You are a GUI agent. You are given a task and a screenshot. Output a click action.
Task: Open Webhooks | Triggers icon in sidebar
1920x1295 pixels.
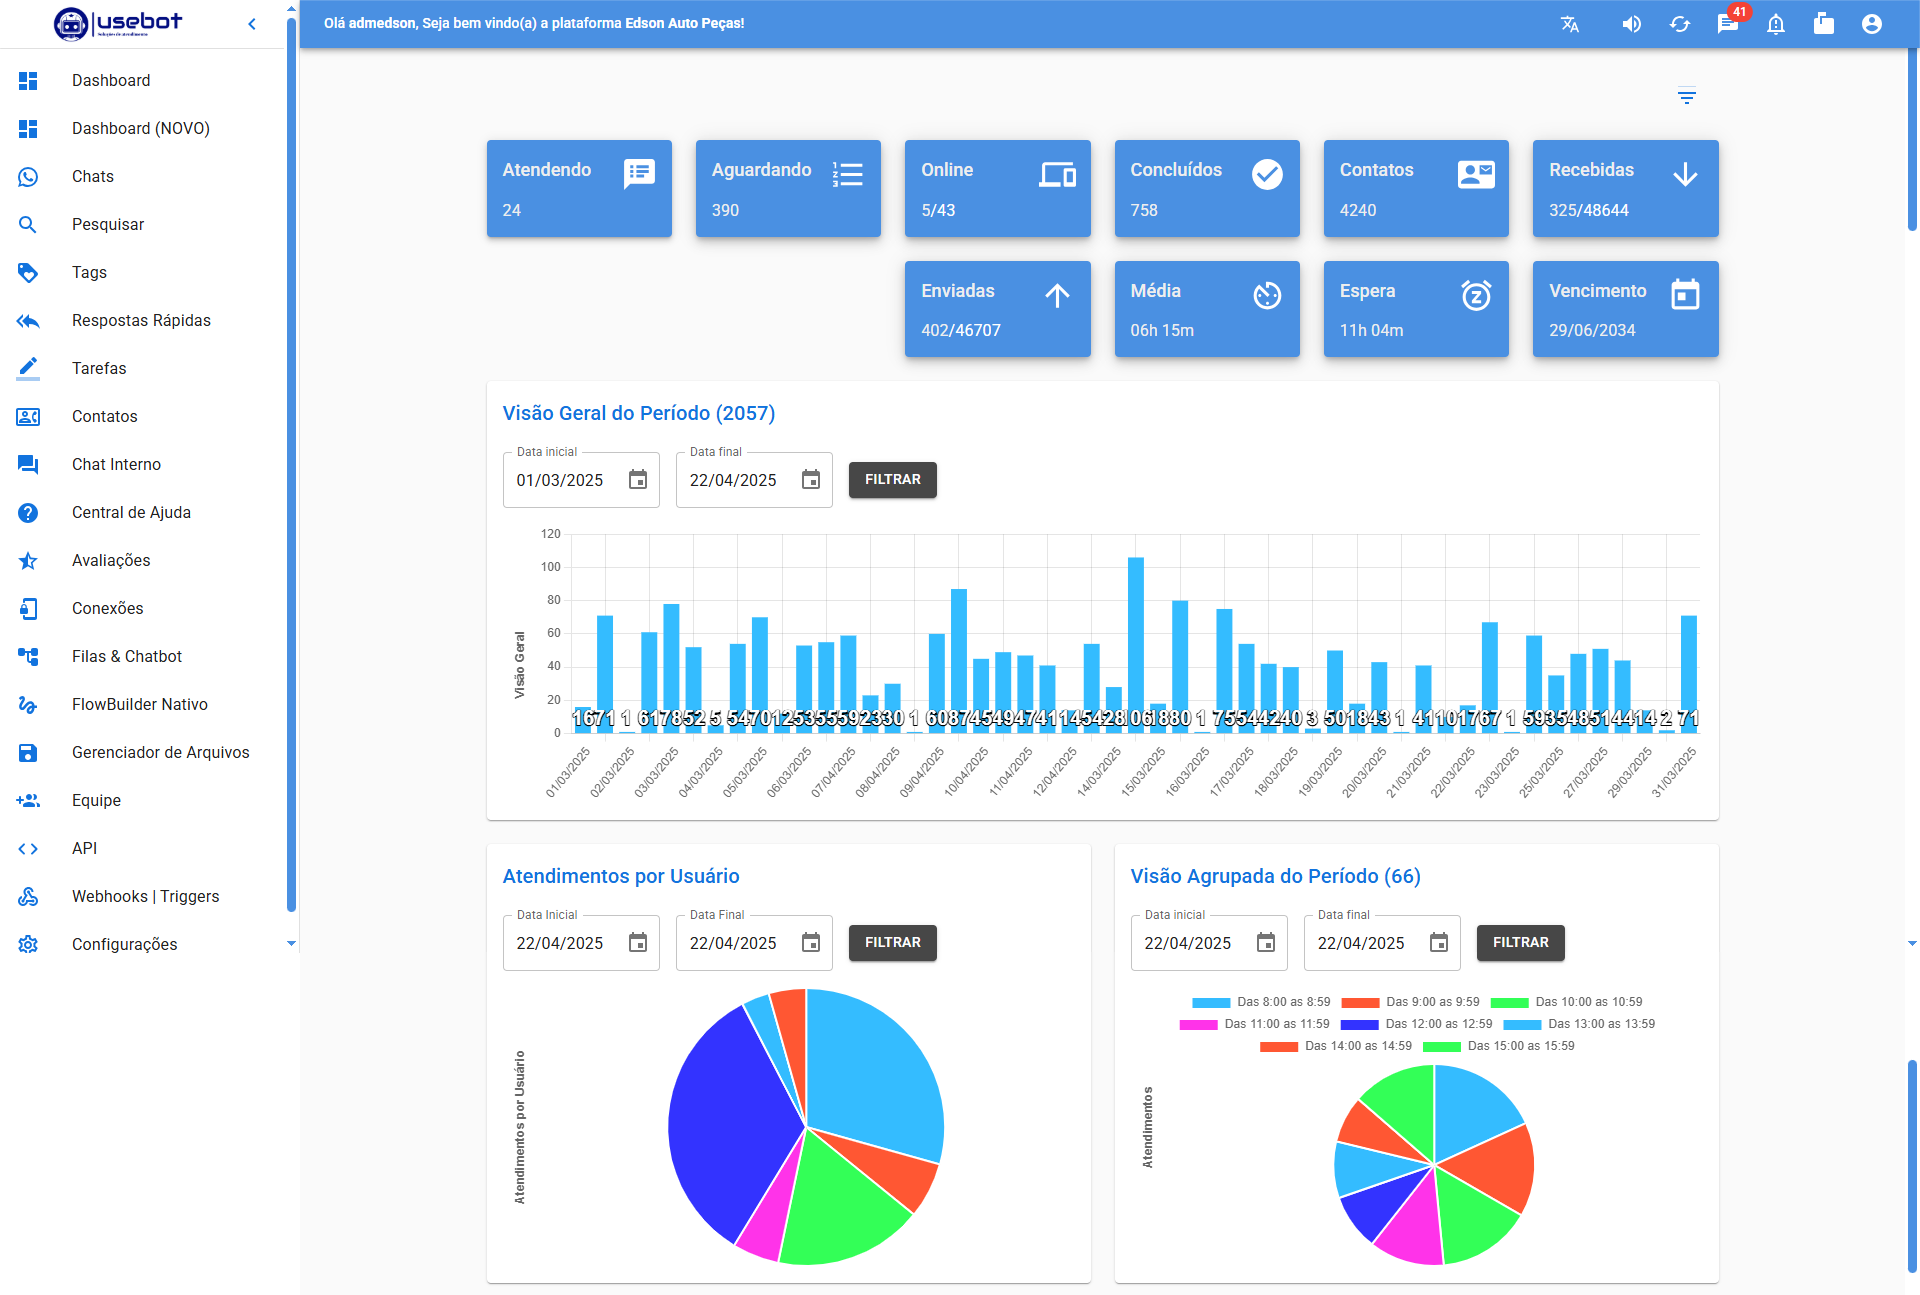(x=28, y=896)
